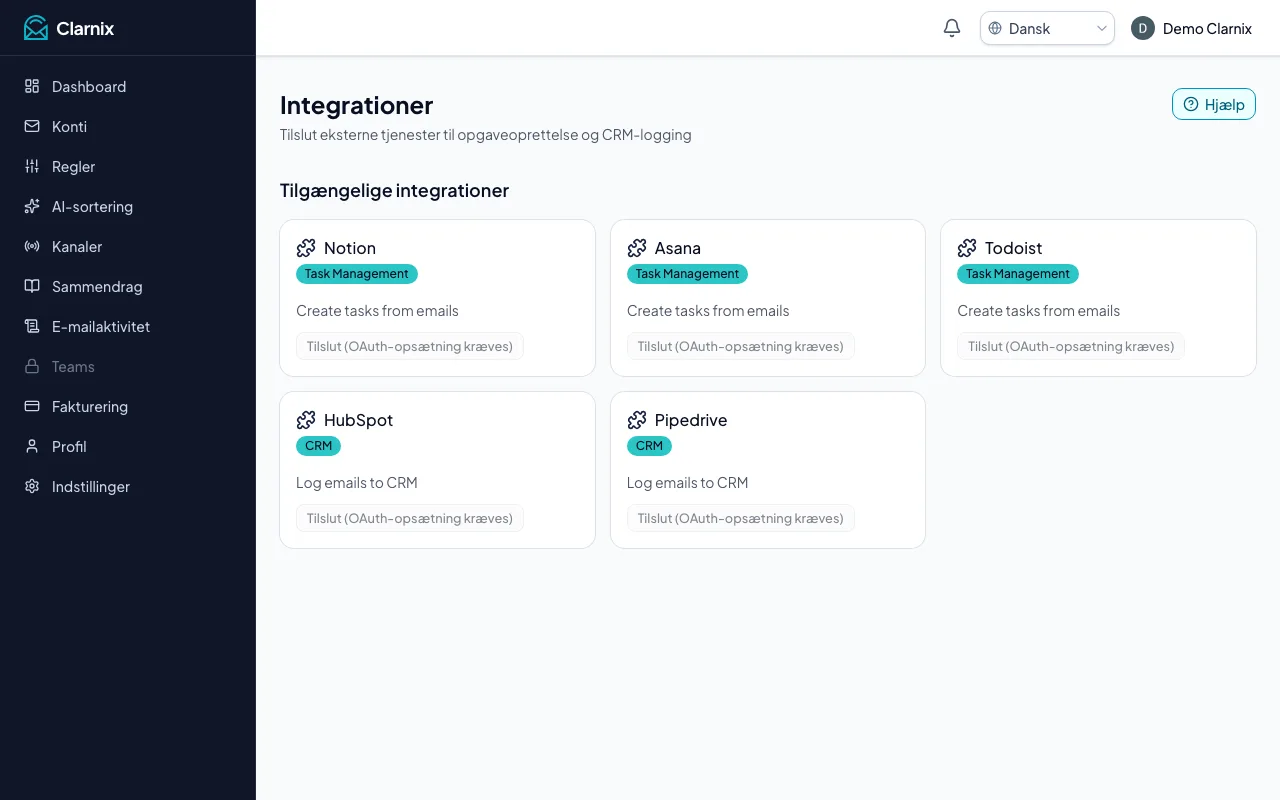Click the AI-sortering sparkle icon

point(32,206)
